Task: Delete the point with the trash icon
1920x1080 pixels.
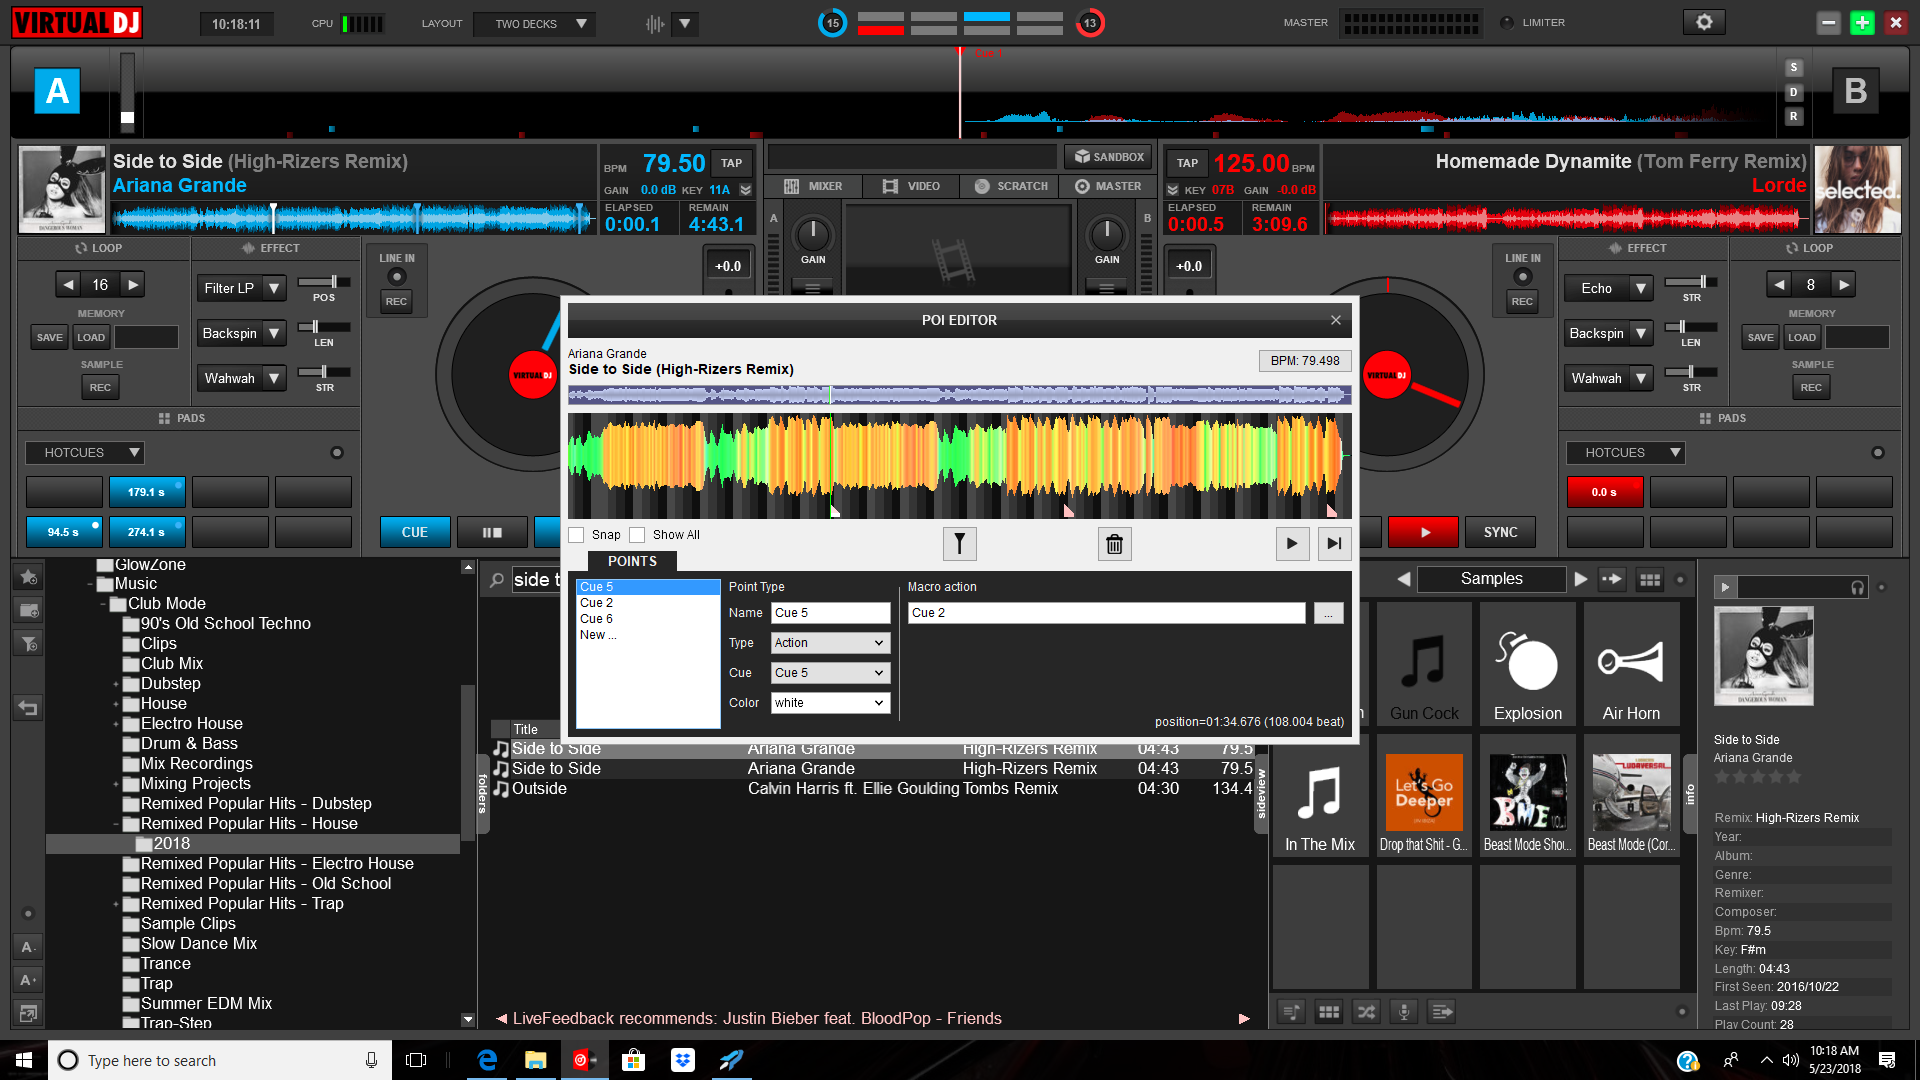Action: 1114,544
